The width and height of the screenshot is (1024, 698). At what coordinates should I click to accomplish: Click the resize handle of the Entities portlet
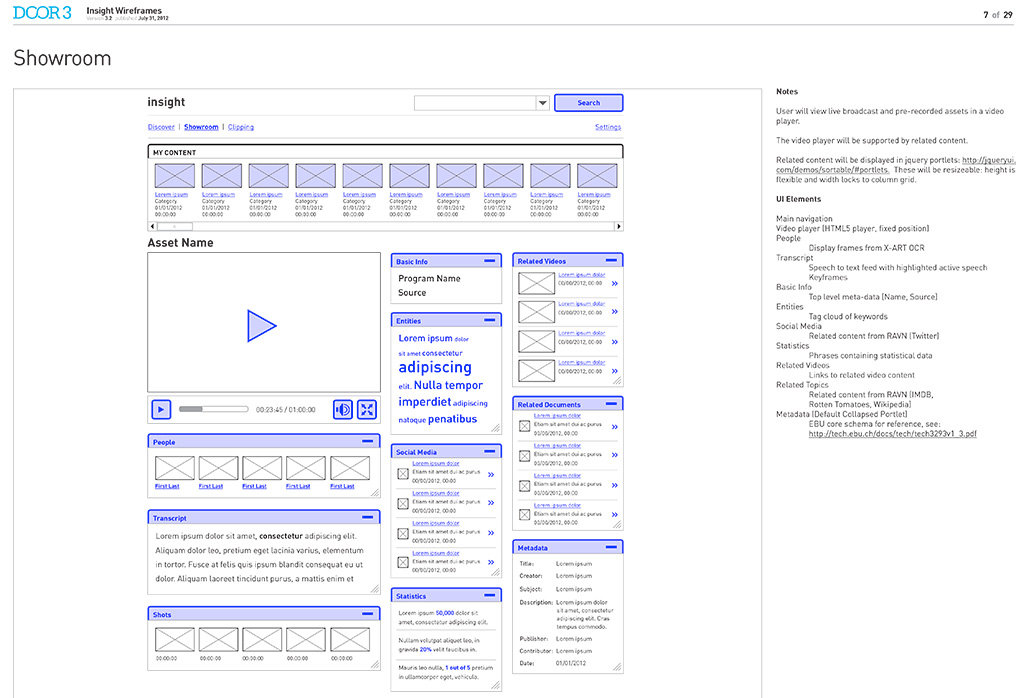tap(496, 428)
